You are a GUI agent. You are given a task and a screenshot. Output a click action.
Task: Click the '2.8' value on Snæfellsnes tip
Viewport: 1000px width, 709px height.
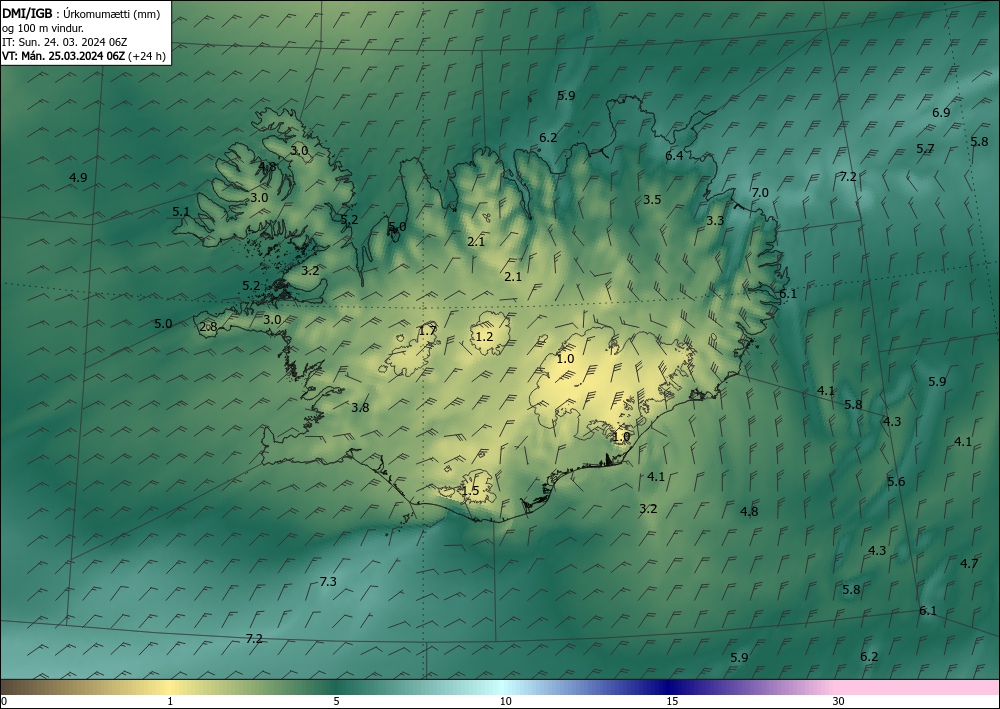(208, 327)
